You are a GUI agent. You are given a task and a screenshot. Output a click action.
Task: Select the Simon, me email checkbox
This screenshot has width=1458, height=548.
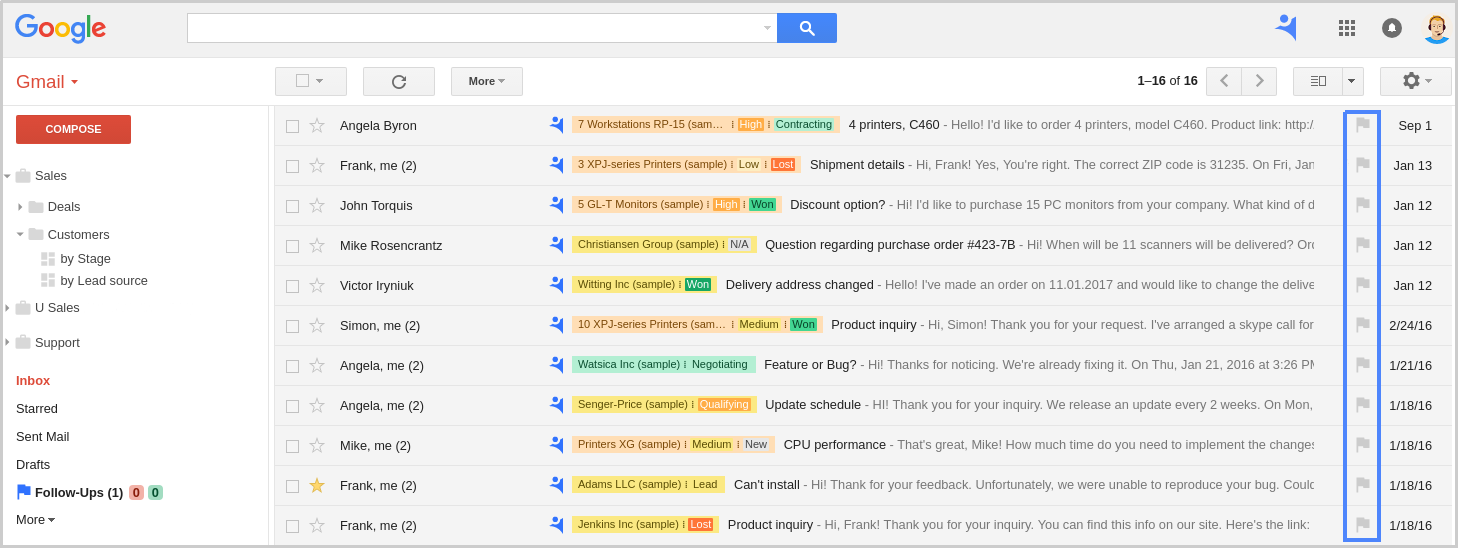(x=292, y=326)
